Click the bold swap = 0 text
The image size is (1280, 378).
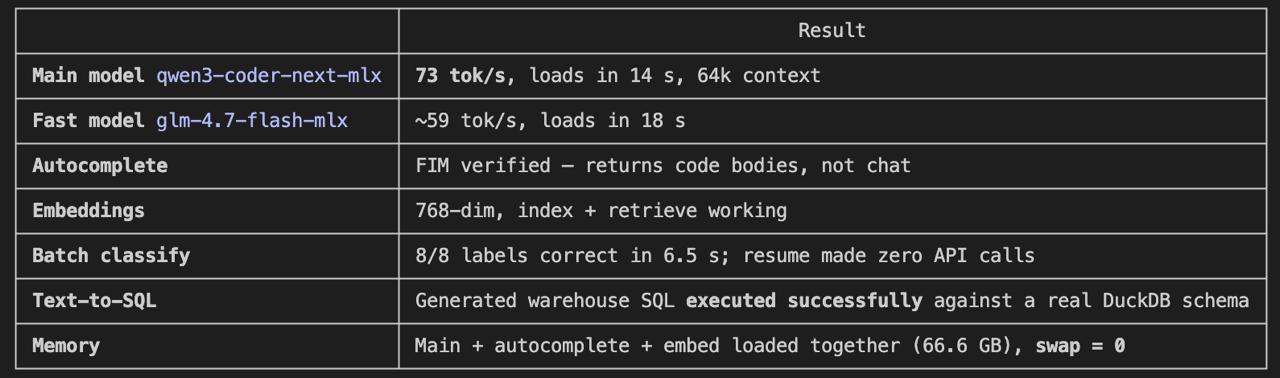pos(1080,345)
